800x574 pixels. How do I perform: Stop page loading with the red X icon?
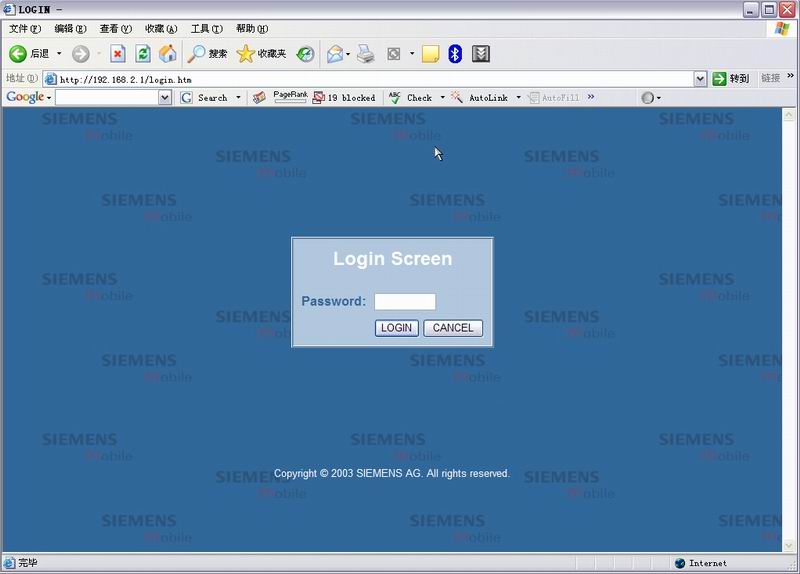tap(118, 54)
